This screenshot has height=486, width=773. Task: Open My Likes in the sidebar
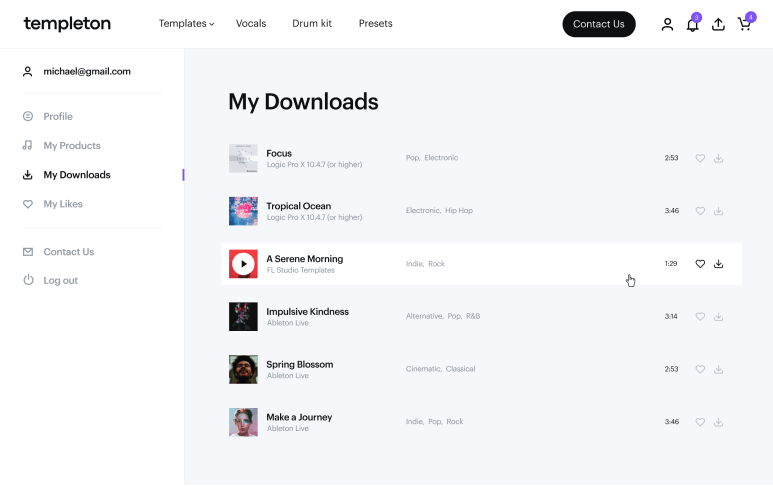63,204
